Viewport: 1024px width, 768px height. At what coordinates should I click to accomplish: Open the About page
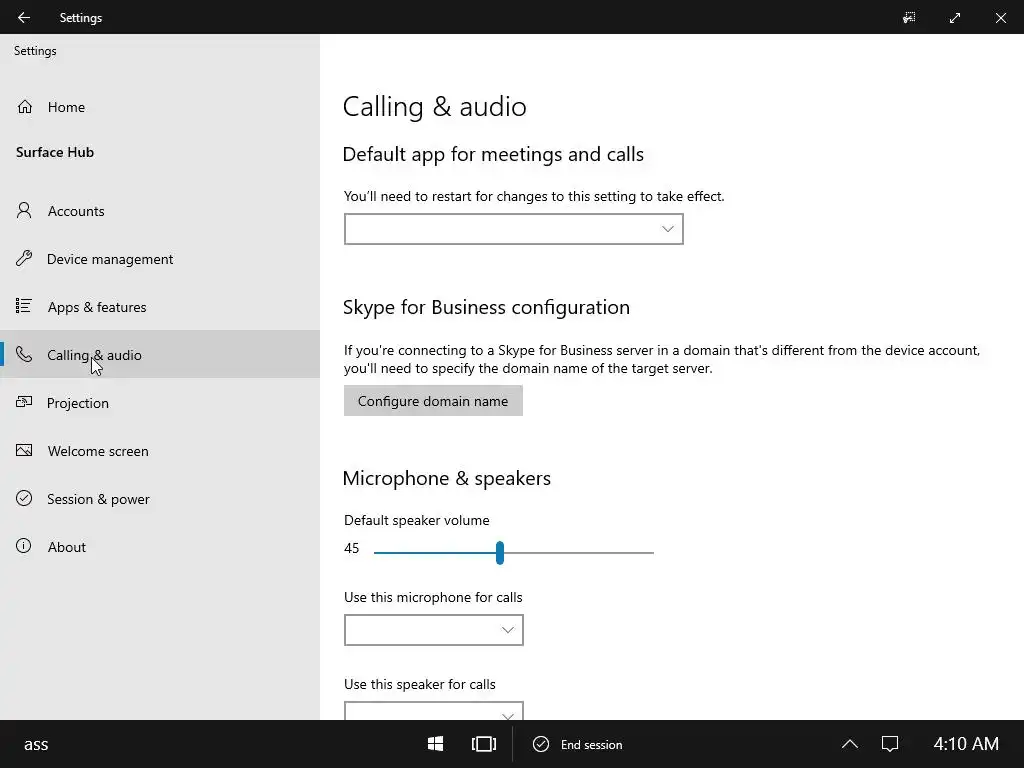coord(160,547)
